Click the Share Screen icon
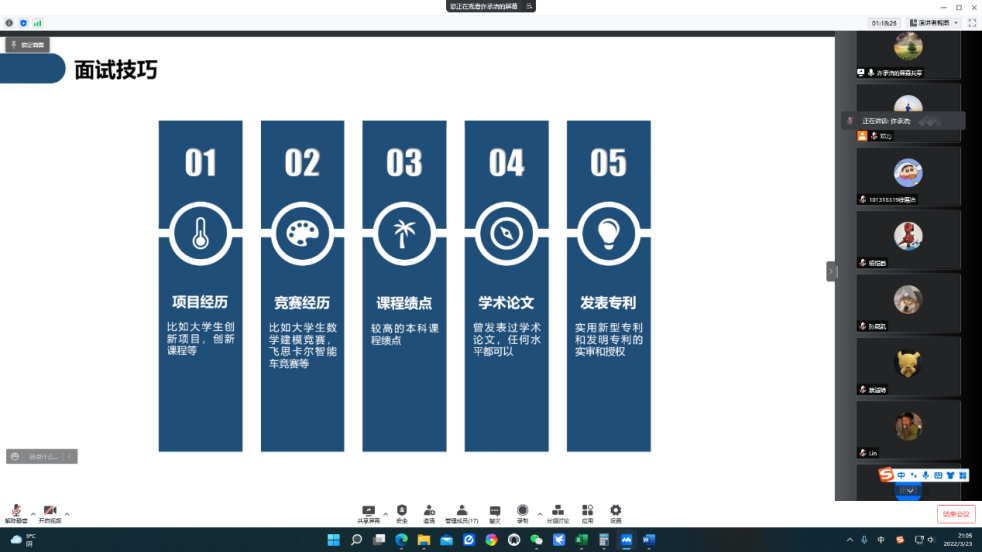Viewport: 982px width, 552px height. [x=368, y=511]
